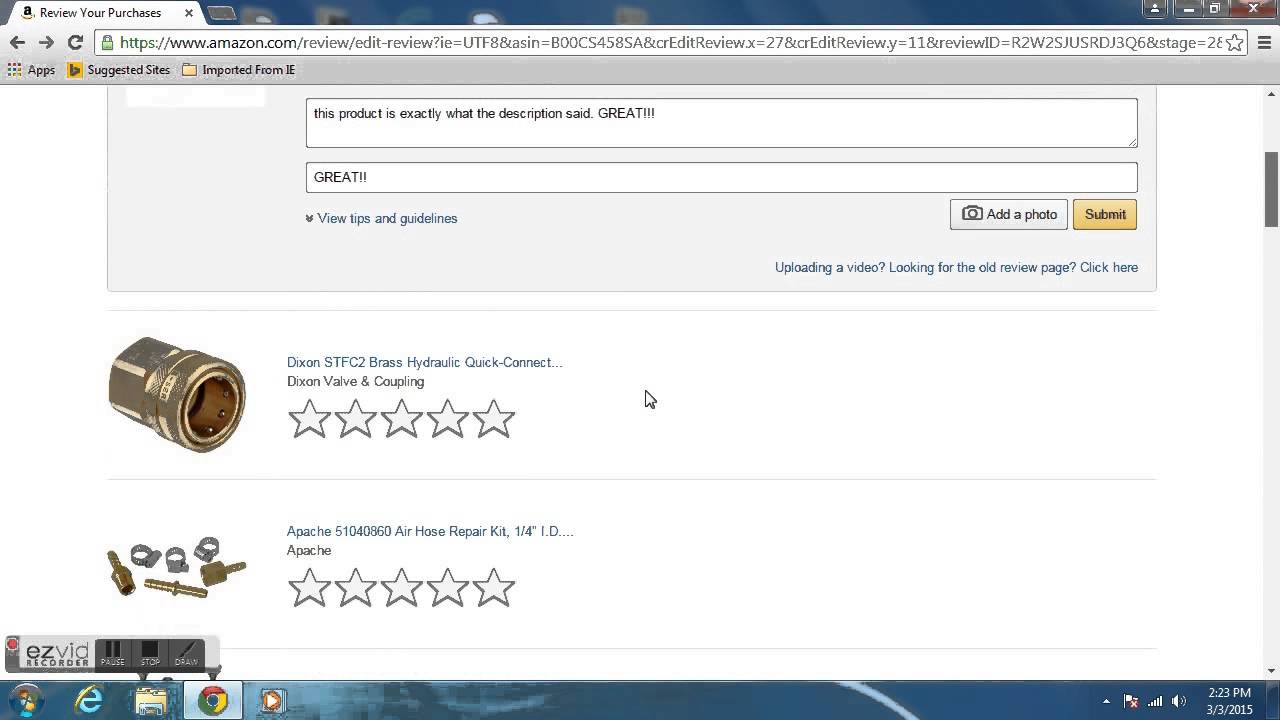The width and height of the screenshot is (1280, 720).
Task: Click the Apache brand text
Action: [x=309, y=550]
